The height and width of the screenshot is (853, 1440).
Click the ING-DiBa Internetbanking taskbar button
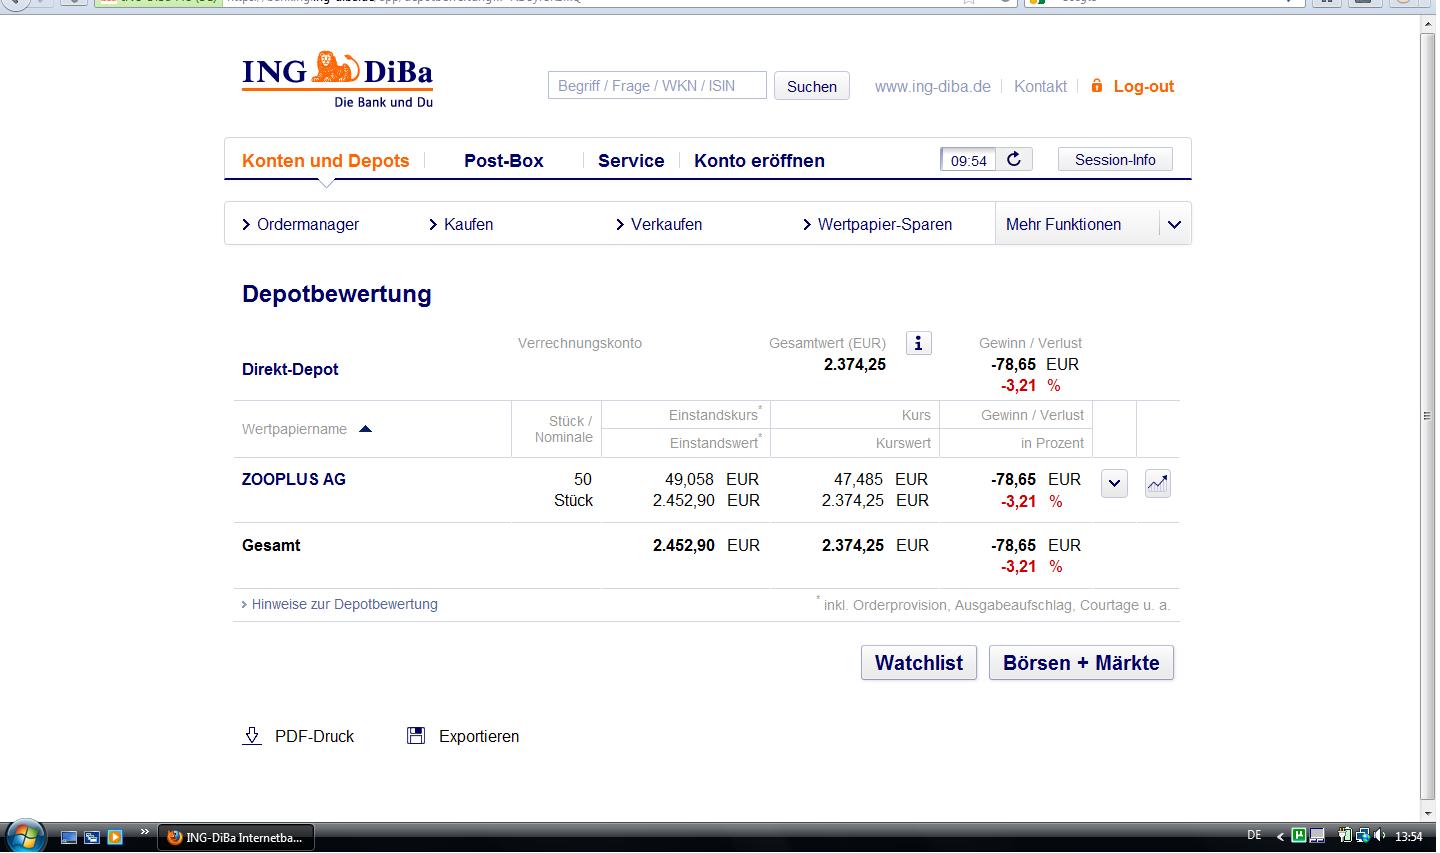(236, 837)
